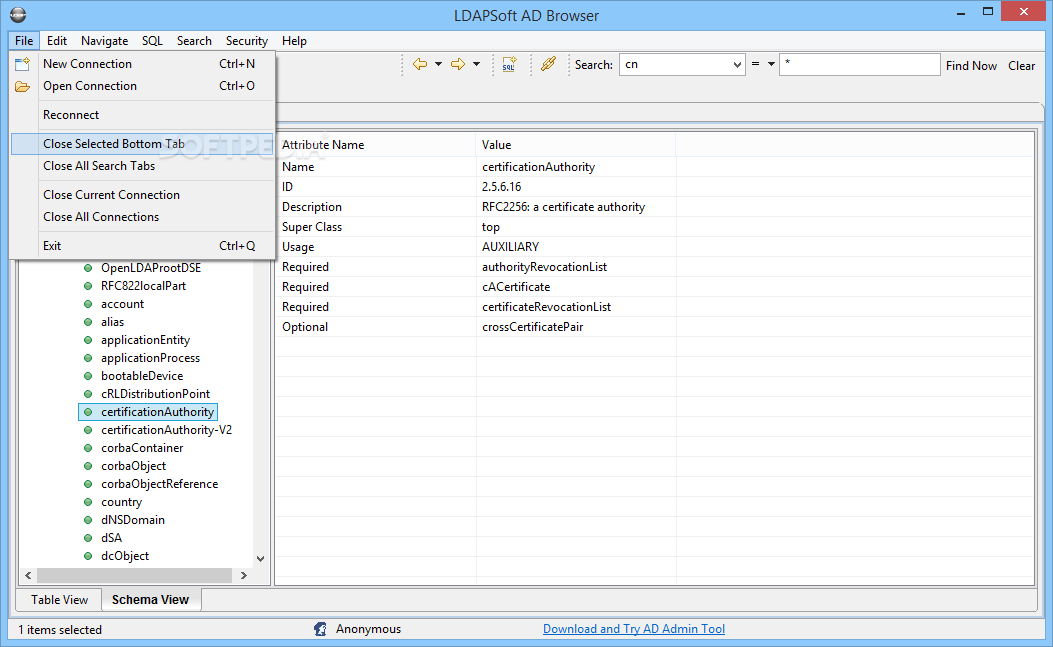Select alias in schema tree
The height and width of the screenshot is (647, 1053).
tap(112, 322)
